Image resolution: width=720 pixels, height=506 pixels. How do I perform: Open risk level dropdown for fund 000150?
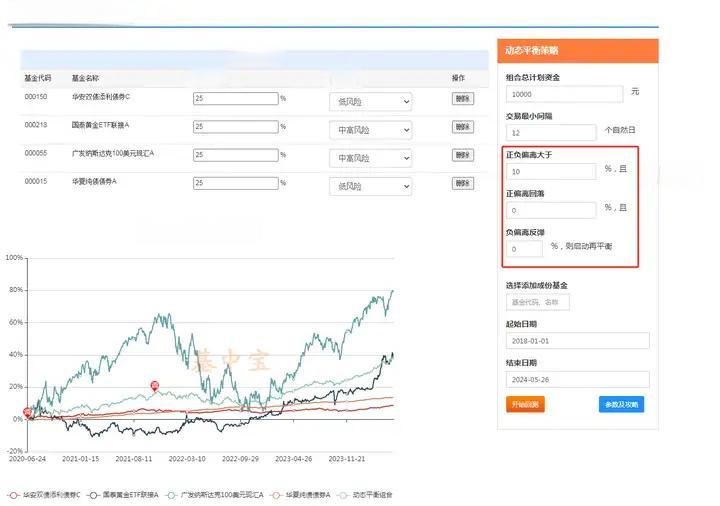370,102
